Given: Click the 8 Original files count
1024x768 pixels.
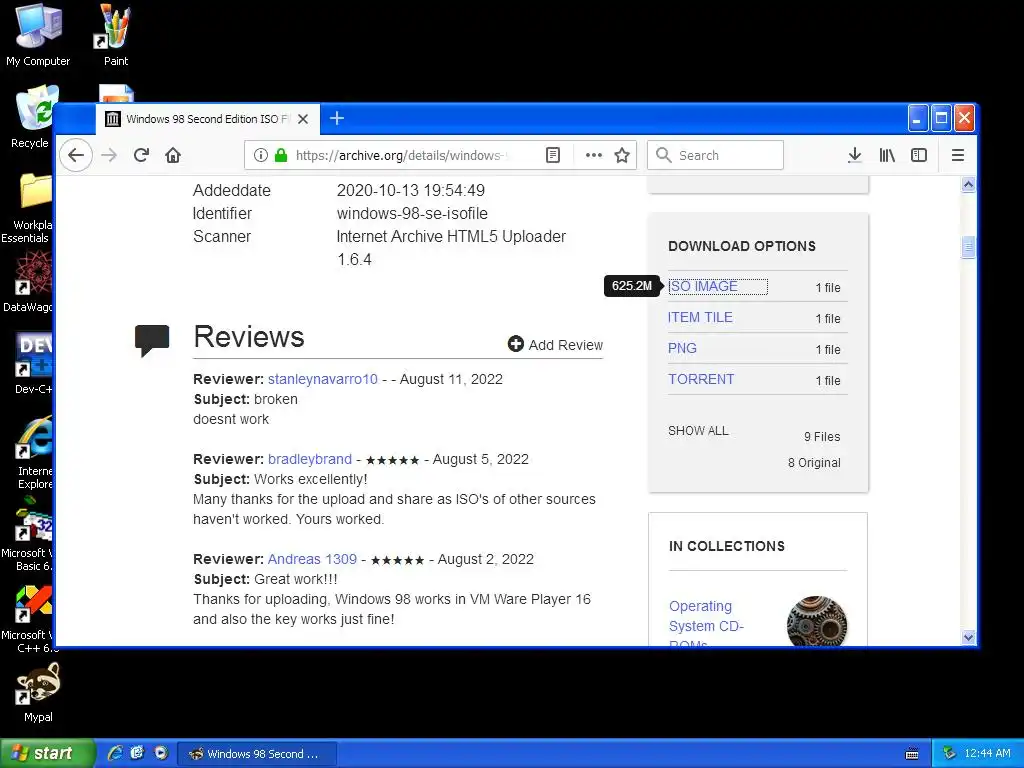Looking at the screenshot, I should 814,463.
